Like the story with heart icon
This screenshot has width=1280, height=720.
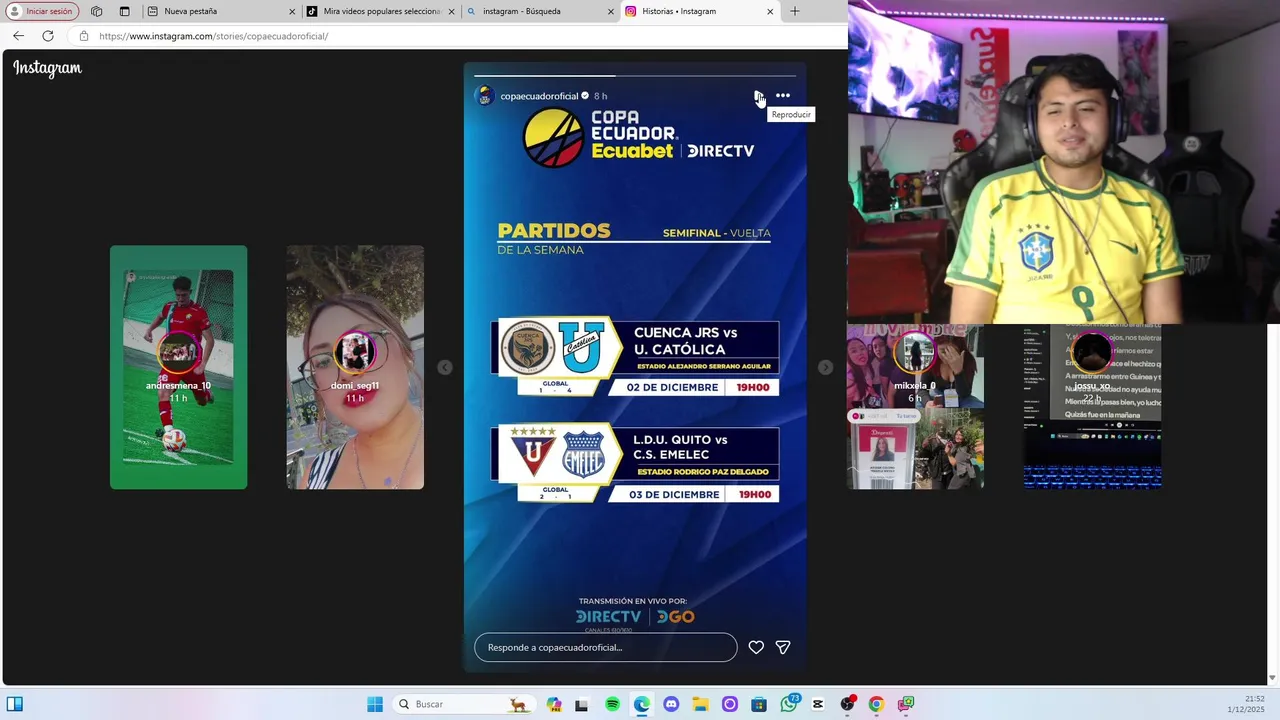click(x=756, y=647)
